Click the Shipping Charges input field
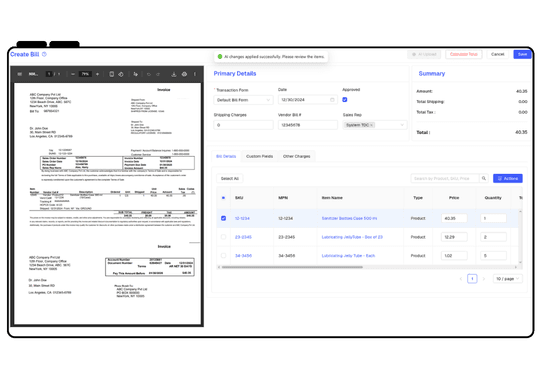This screenshot has width=540, height=384. 243,125
